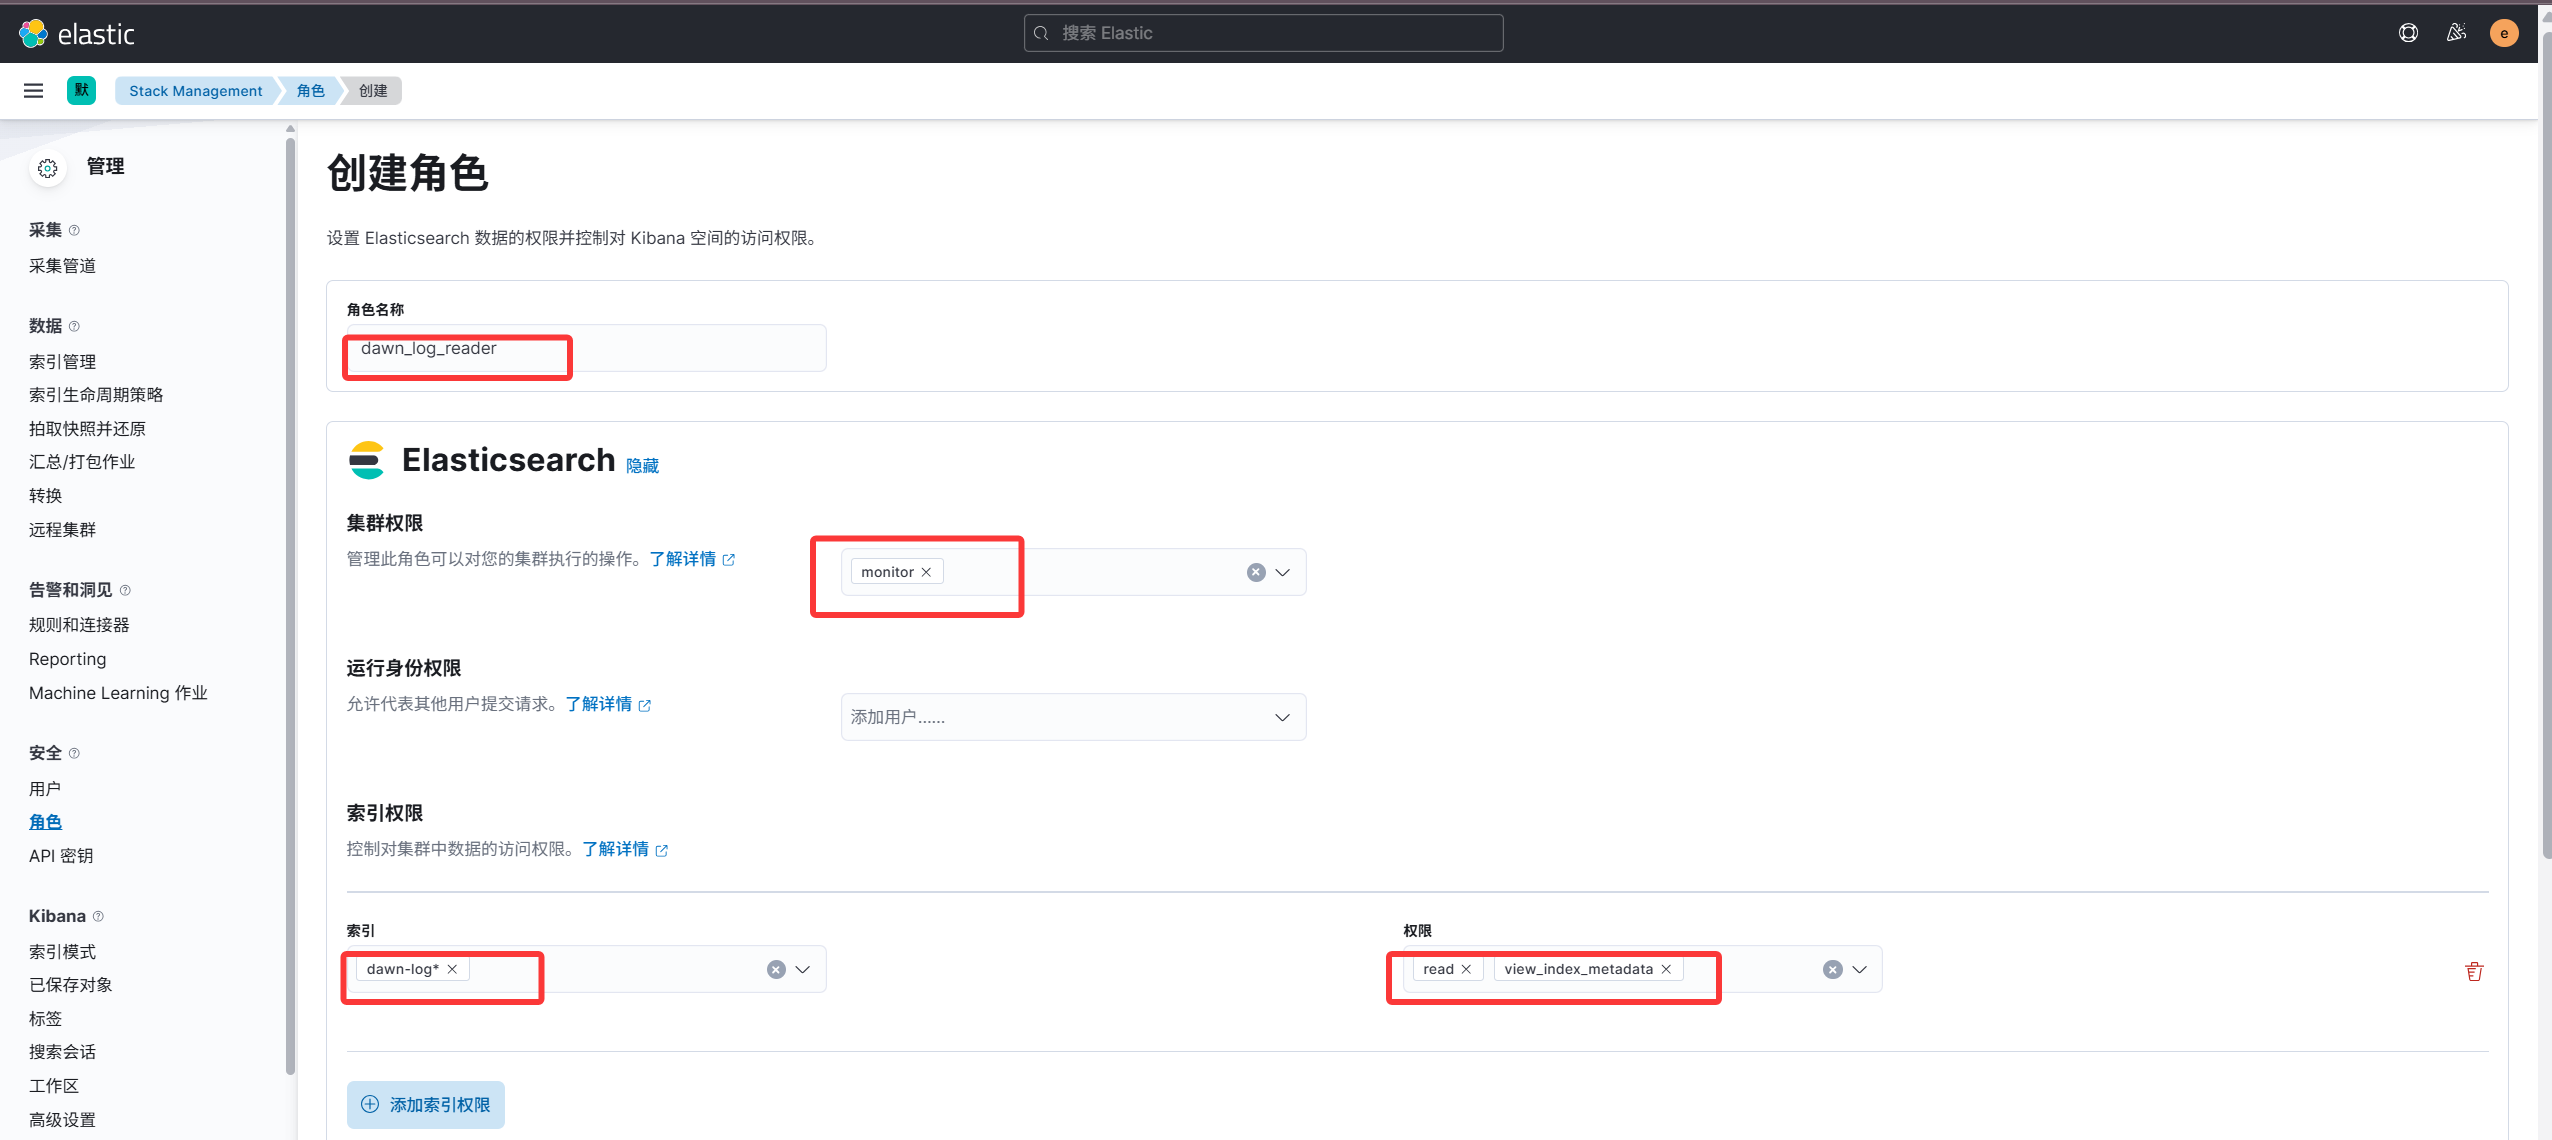Remove the read privilege tag
This screenshot has width=2552, height=1140.
point(1466,969)
